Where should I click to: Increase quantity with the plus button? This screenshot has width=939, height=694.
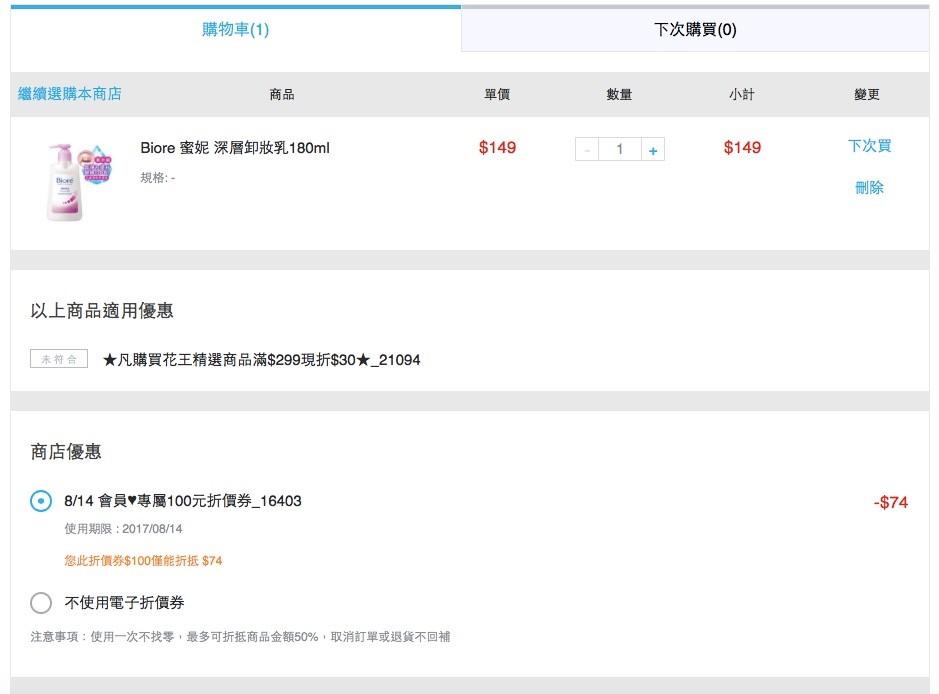(x=653, y=149)
